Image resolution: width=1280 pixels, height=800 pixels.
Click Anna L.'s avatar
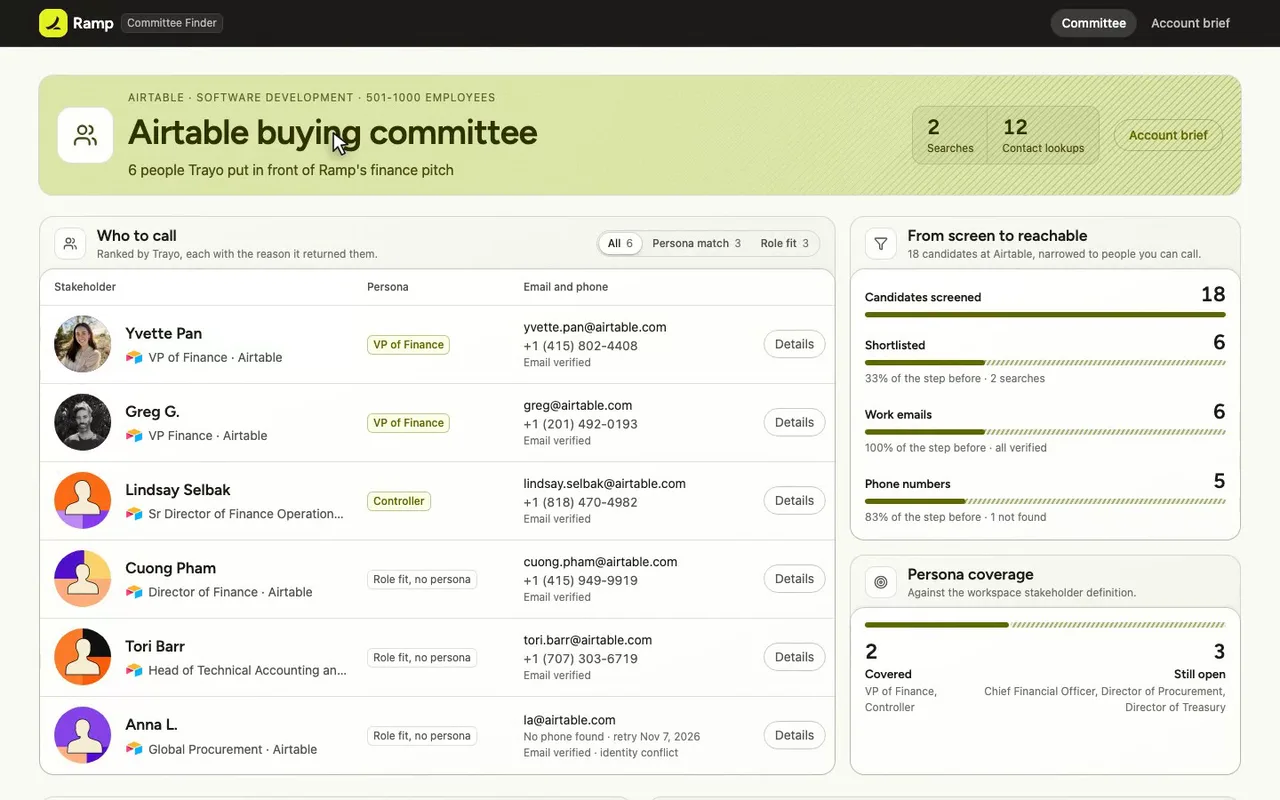[82, 735]
